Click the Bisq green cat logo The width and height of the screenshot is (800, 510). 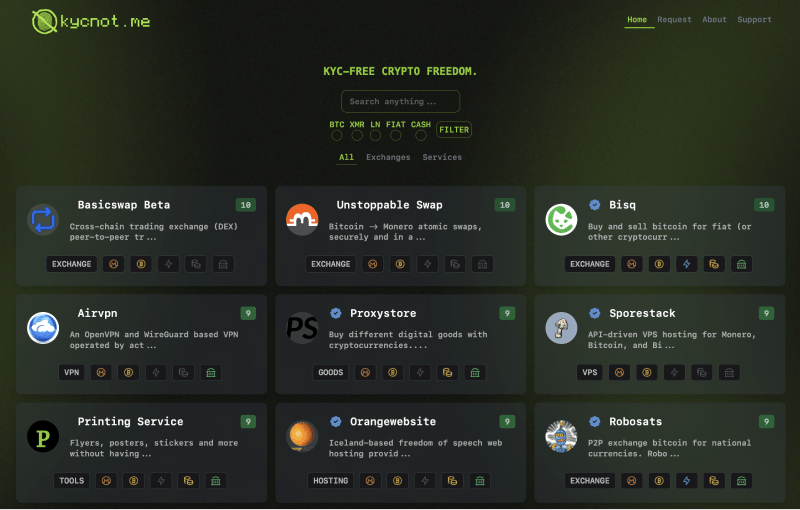point(561,220)
